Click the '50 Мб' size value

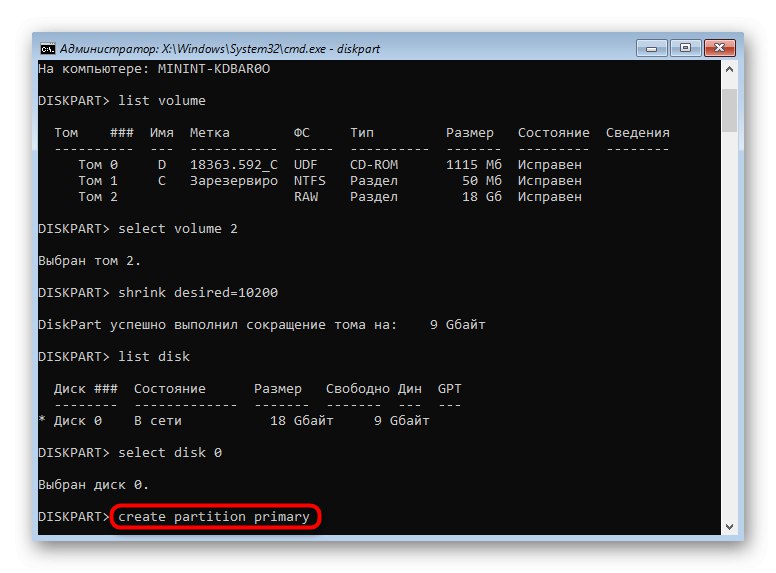(482, 181)
